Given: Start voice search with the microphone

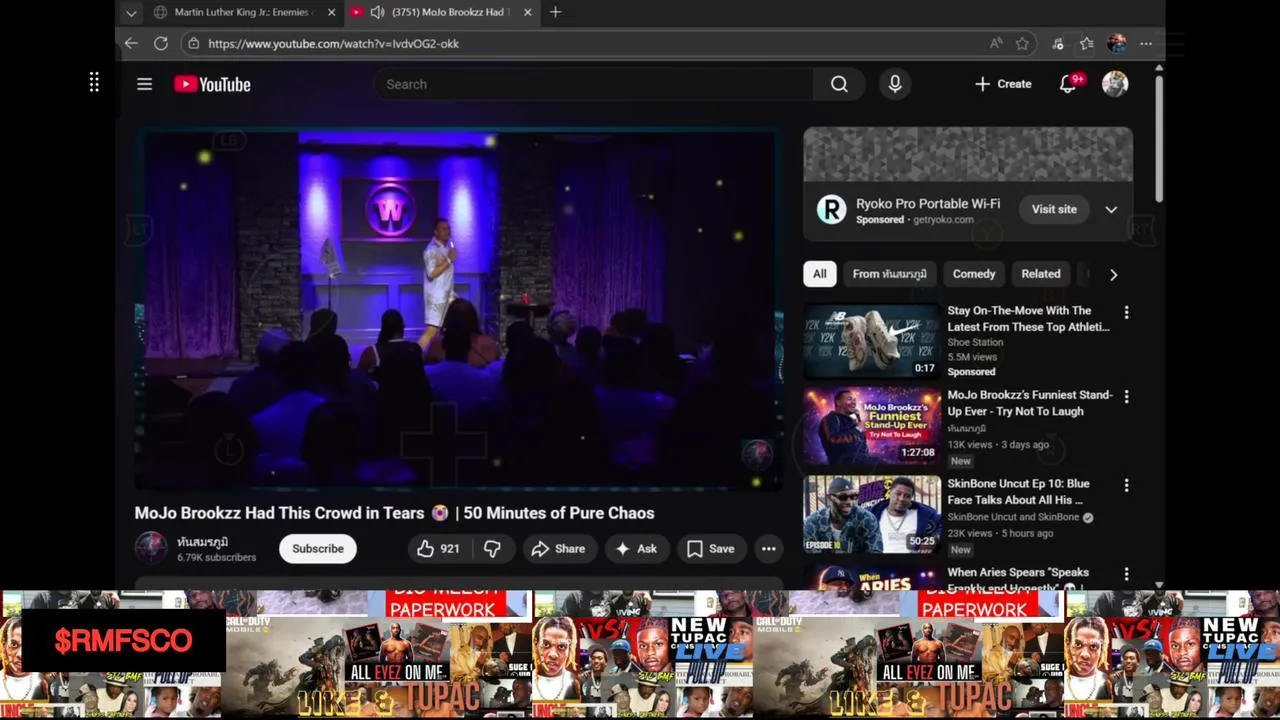Looking at the screenshot, I should 895,85.
